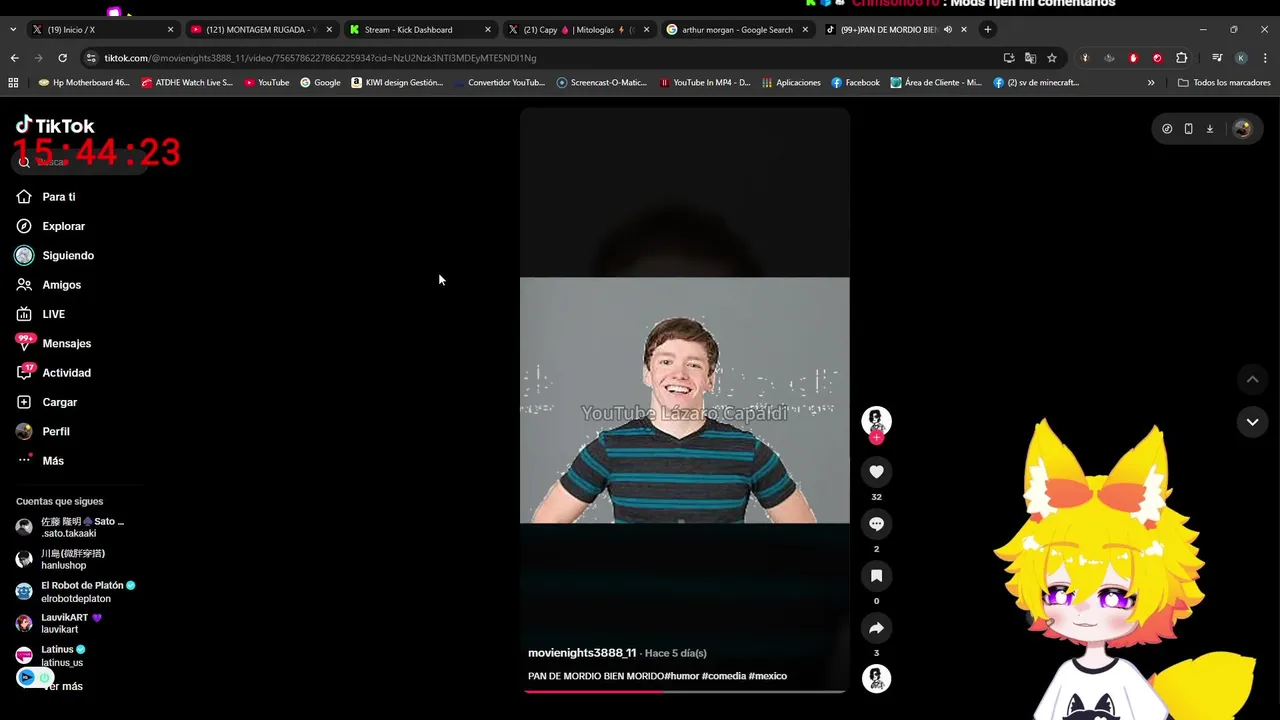
Task: Switch to arthur morgan Google Search tab
Action: (x=737, y=30)
